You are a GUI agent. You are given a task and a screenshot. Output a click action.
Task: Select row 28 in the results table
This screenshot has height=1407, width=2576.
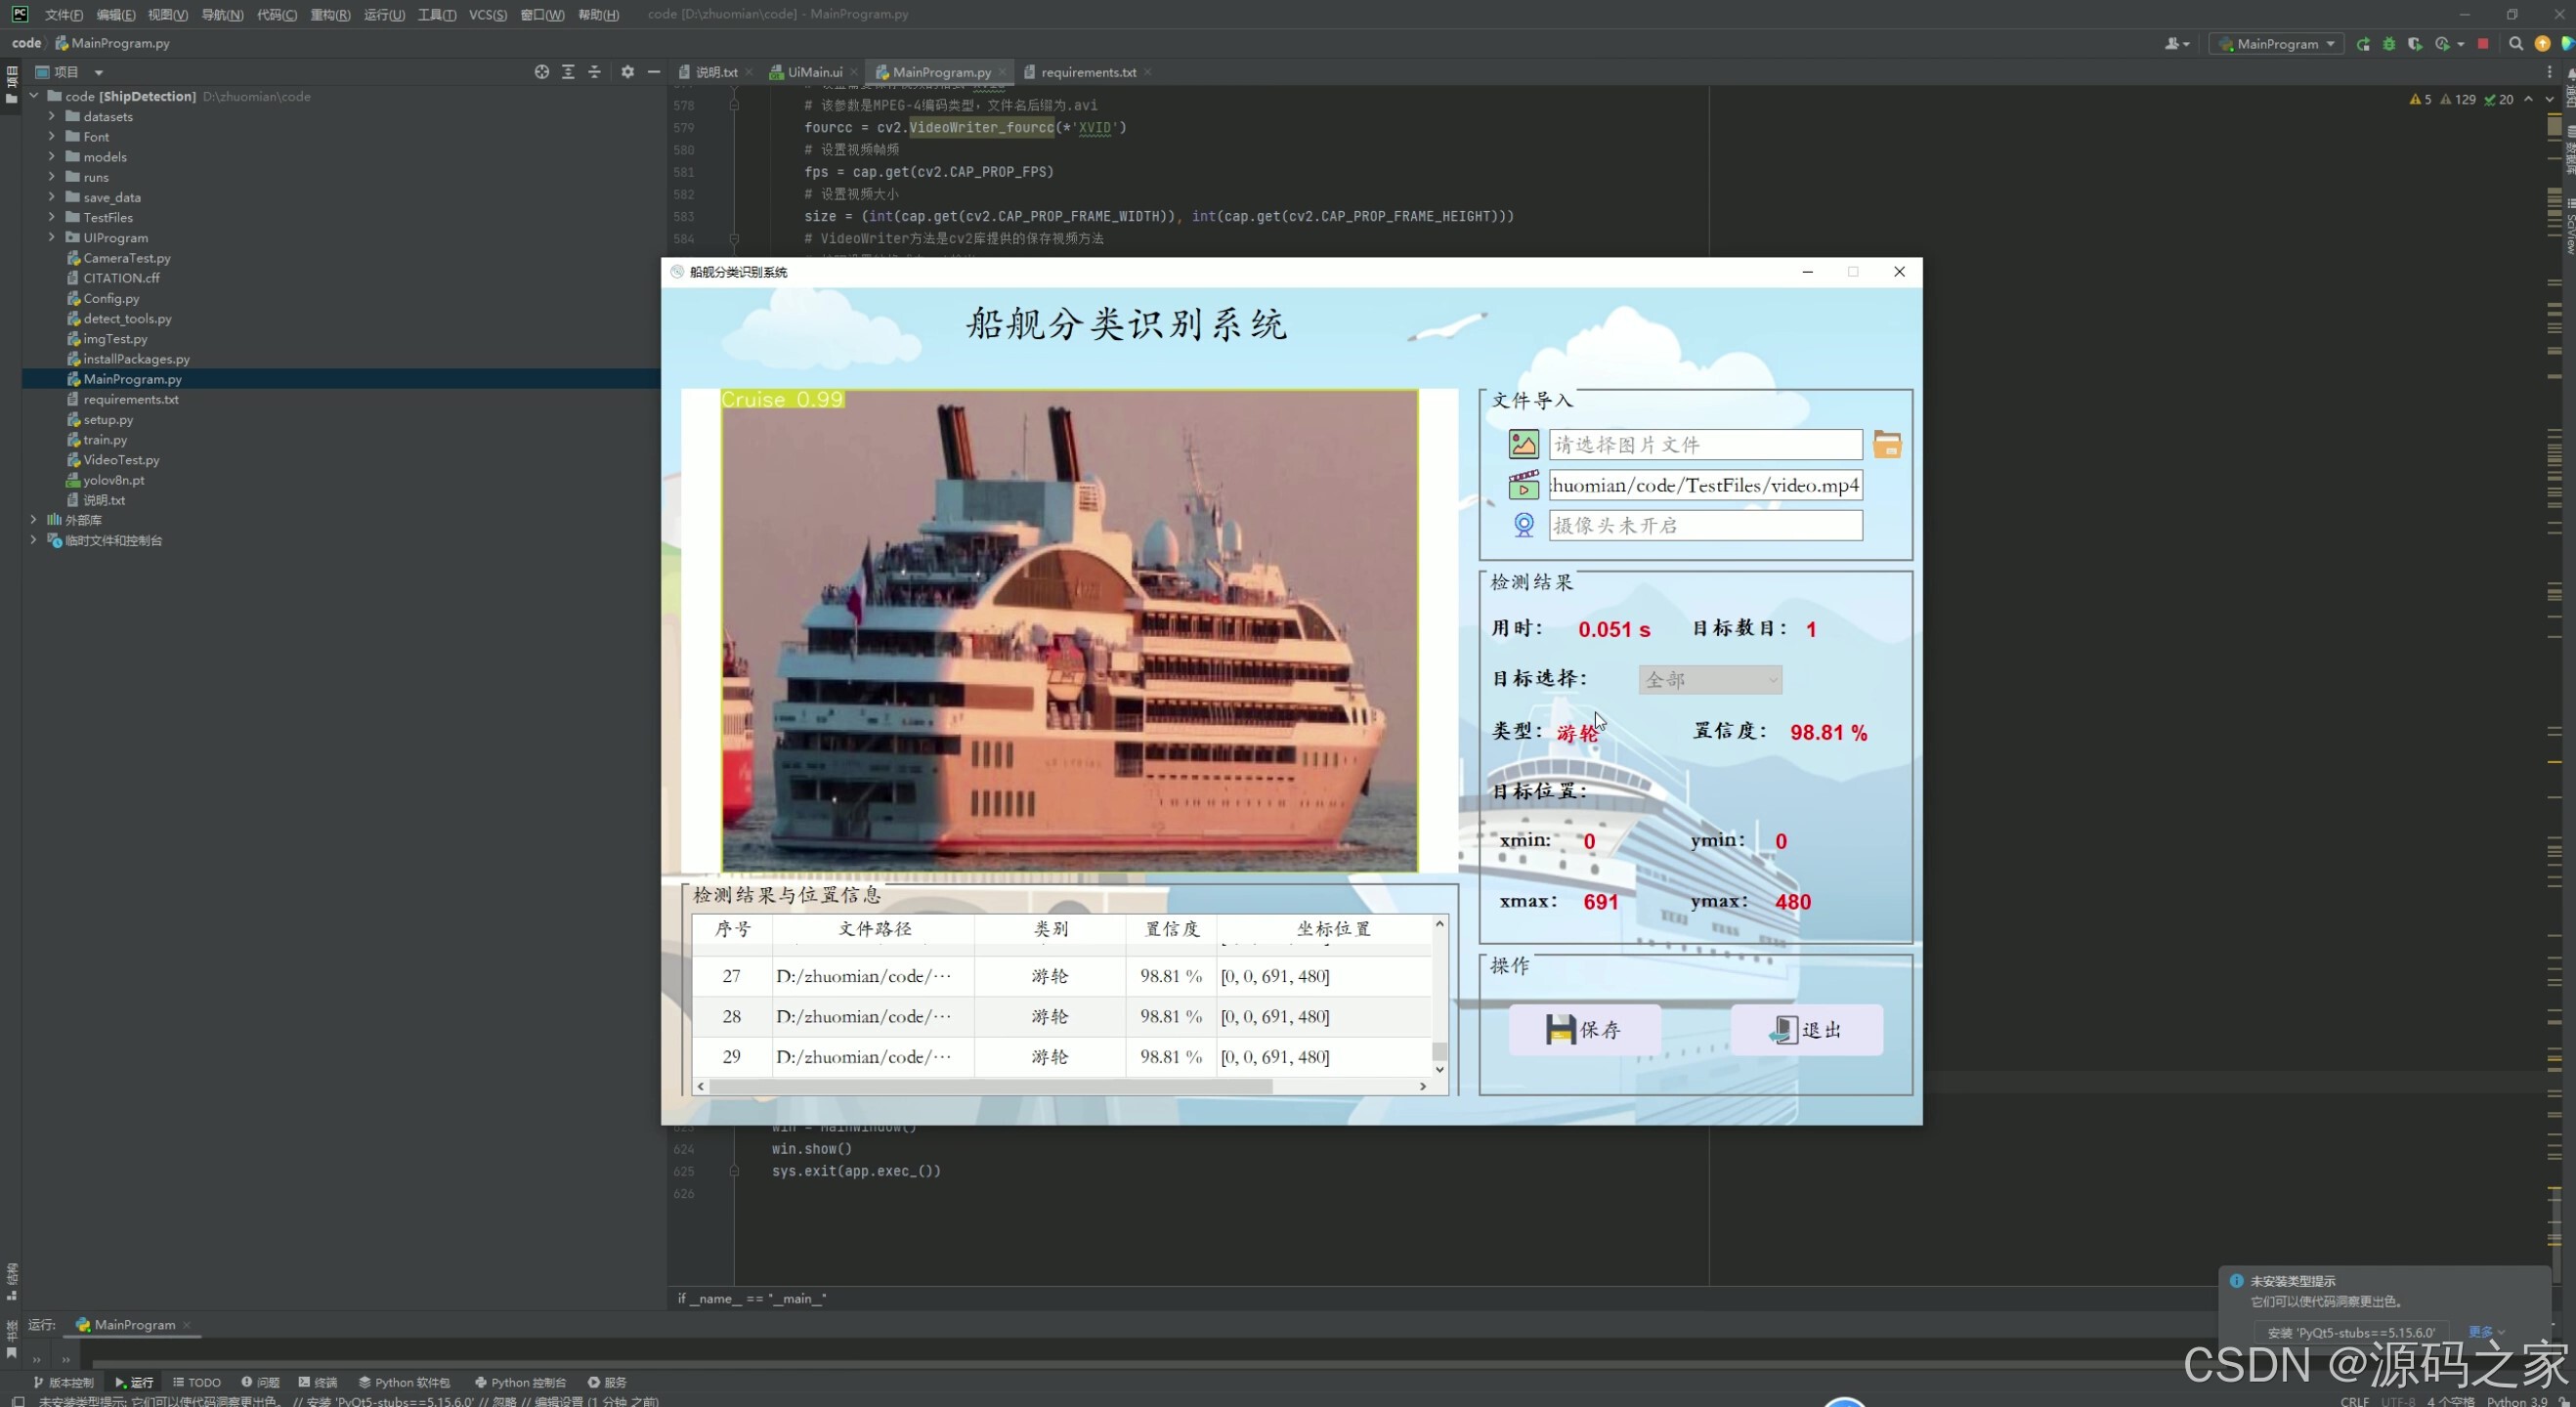point(1061,1016)
